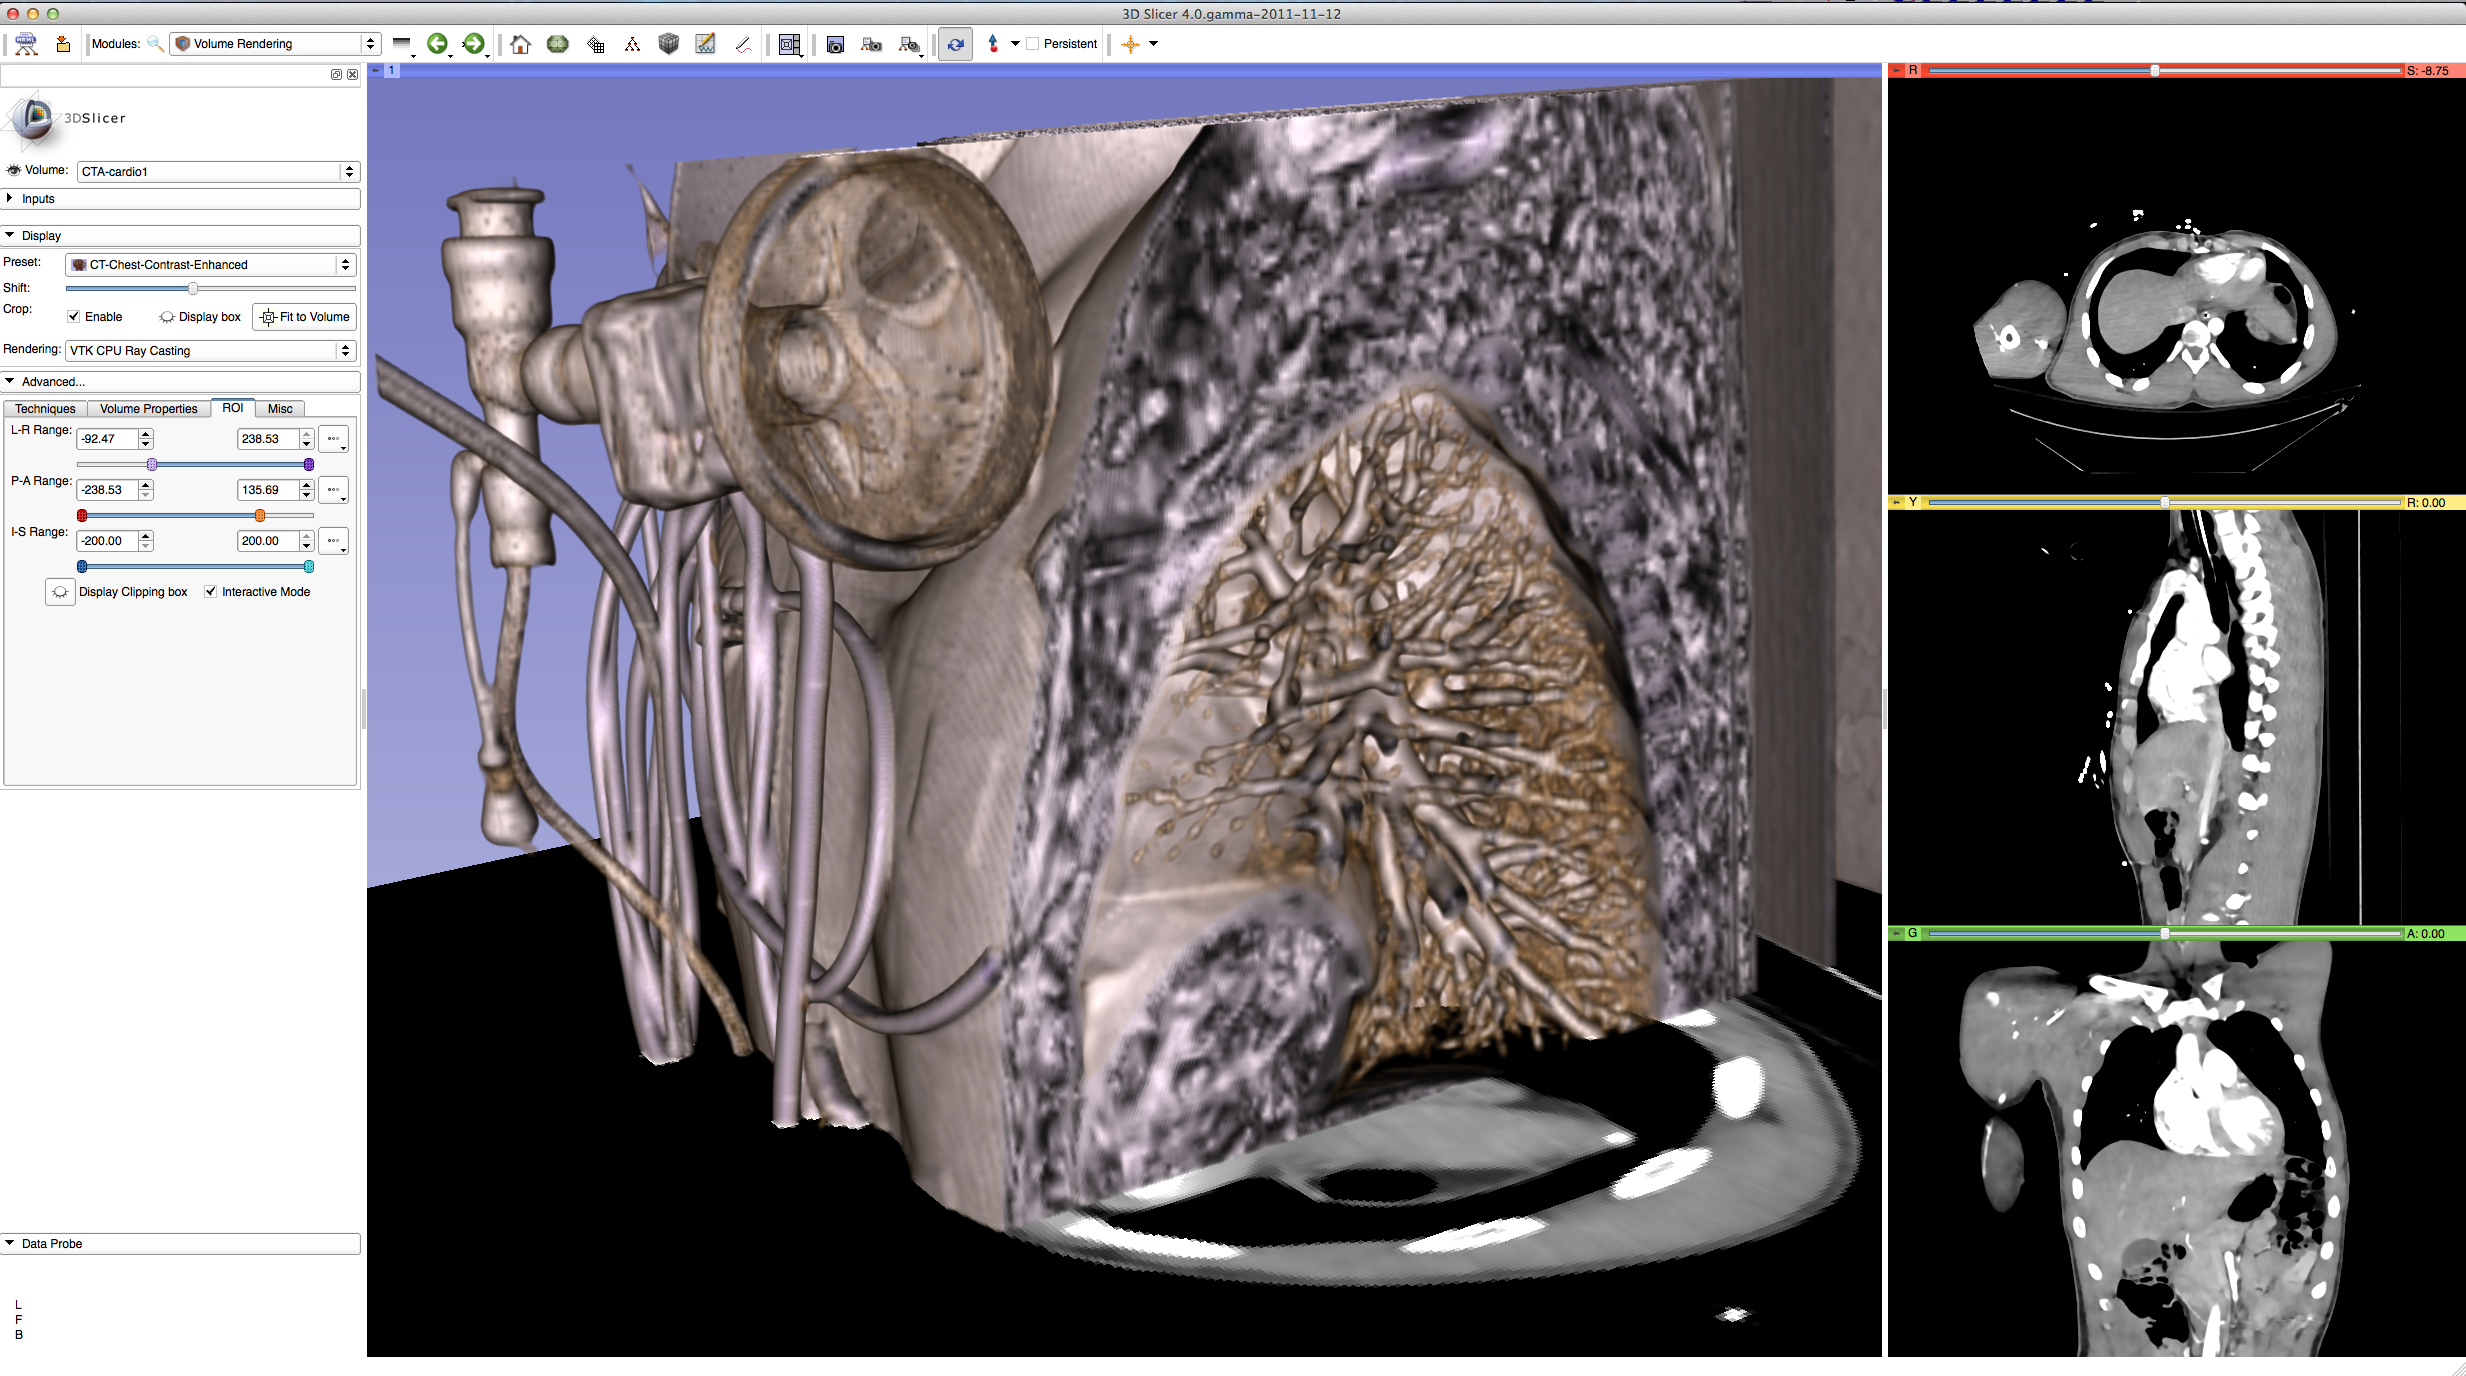The width and height of the screenshot is (2466, 1376).
Task: Open the load scene MRML icon
Action: pyautogui.click(x=26, y=43)
